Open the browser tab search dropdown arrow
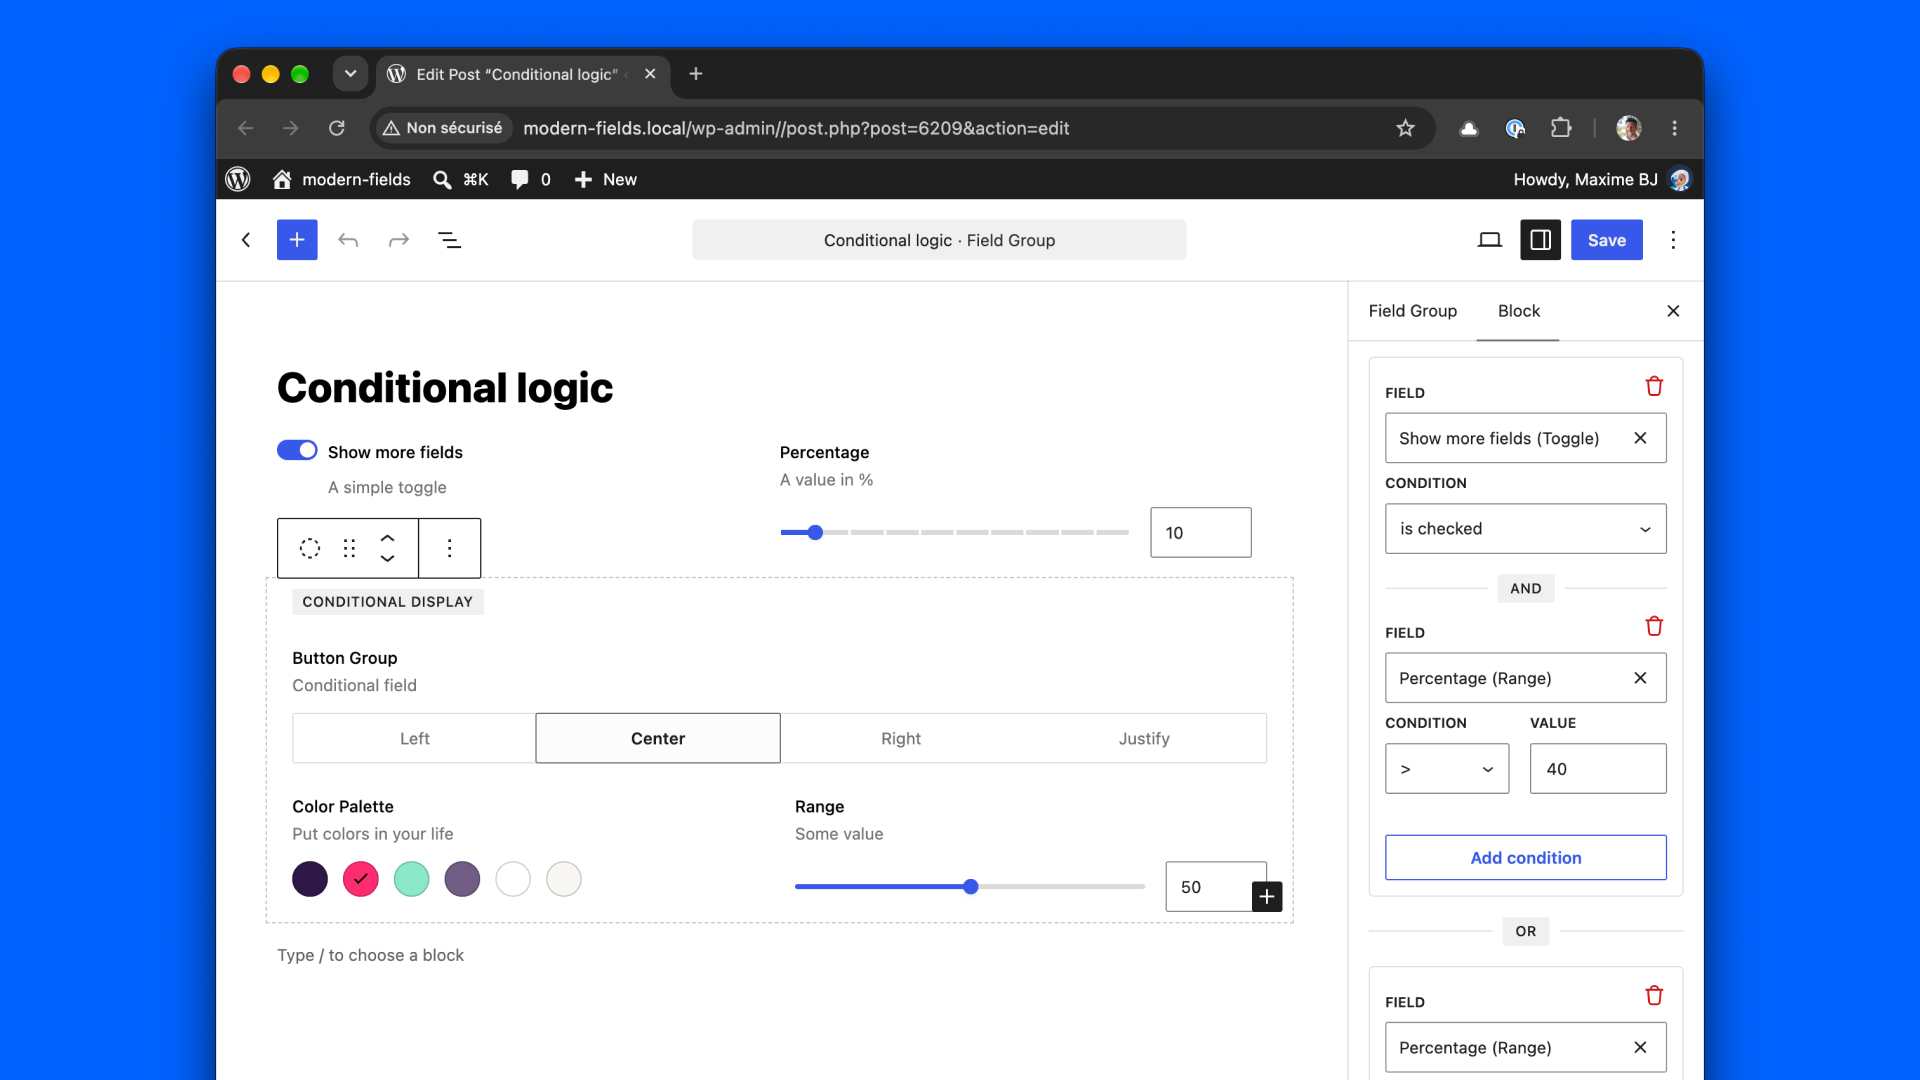1920x1080 pixels. 350,74
